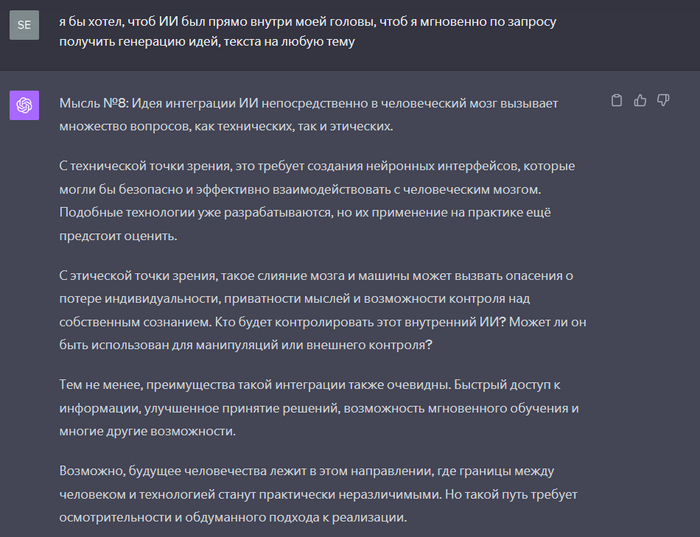Copy the assistant response with clipboard icon
The image size is (700, 537).
click(617, 100)
